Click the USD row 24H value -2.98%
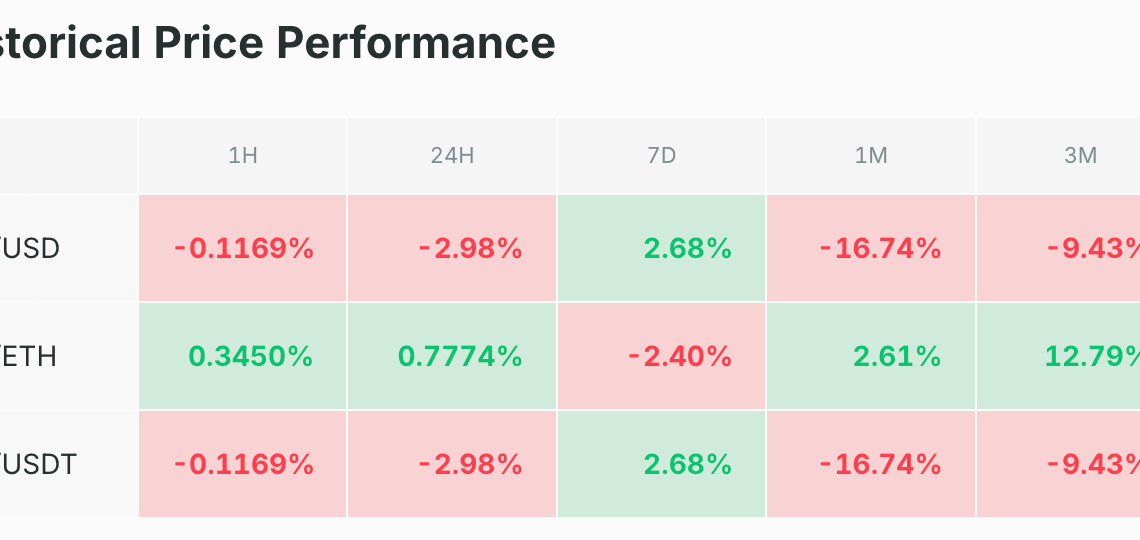Screen dimensions: 1140x540 (470, 249)
